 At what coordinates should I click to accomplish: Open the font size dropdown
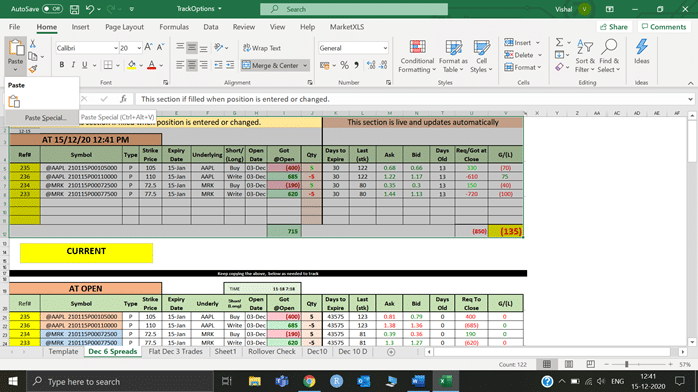pyautogui.click(x=139, y=48)
